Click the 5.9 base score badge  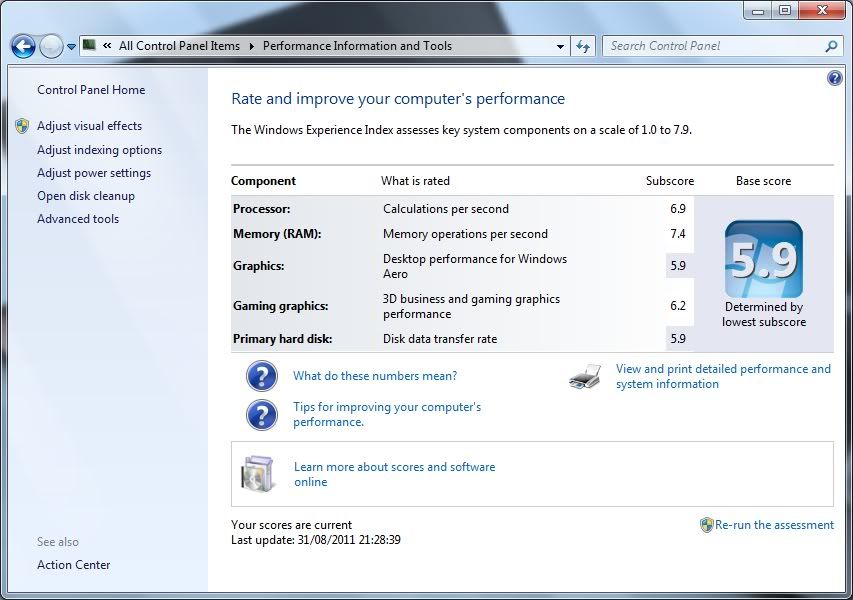pyautogui.click(x=764, y=259)
